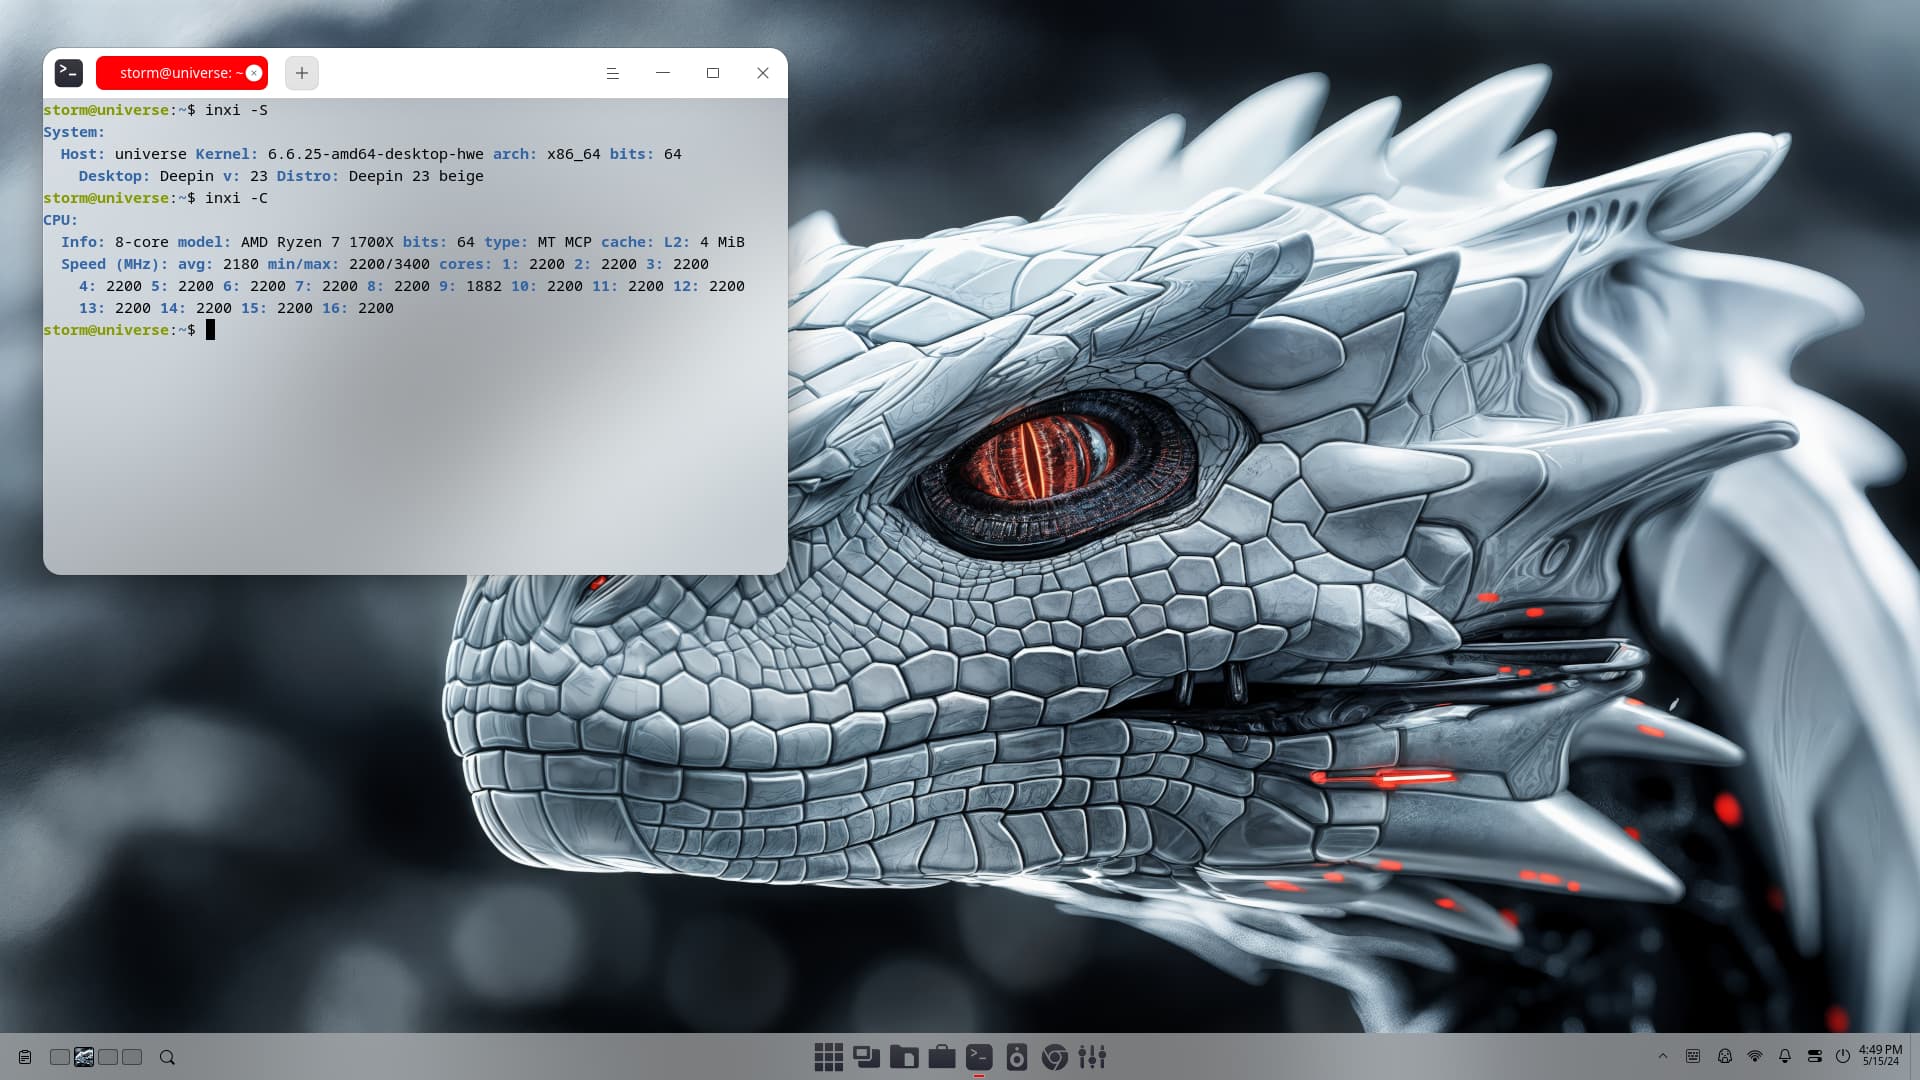Open the briefcase app store icon

(942, 1057)
